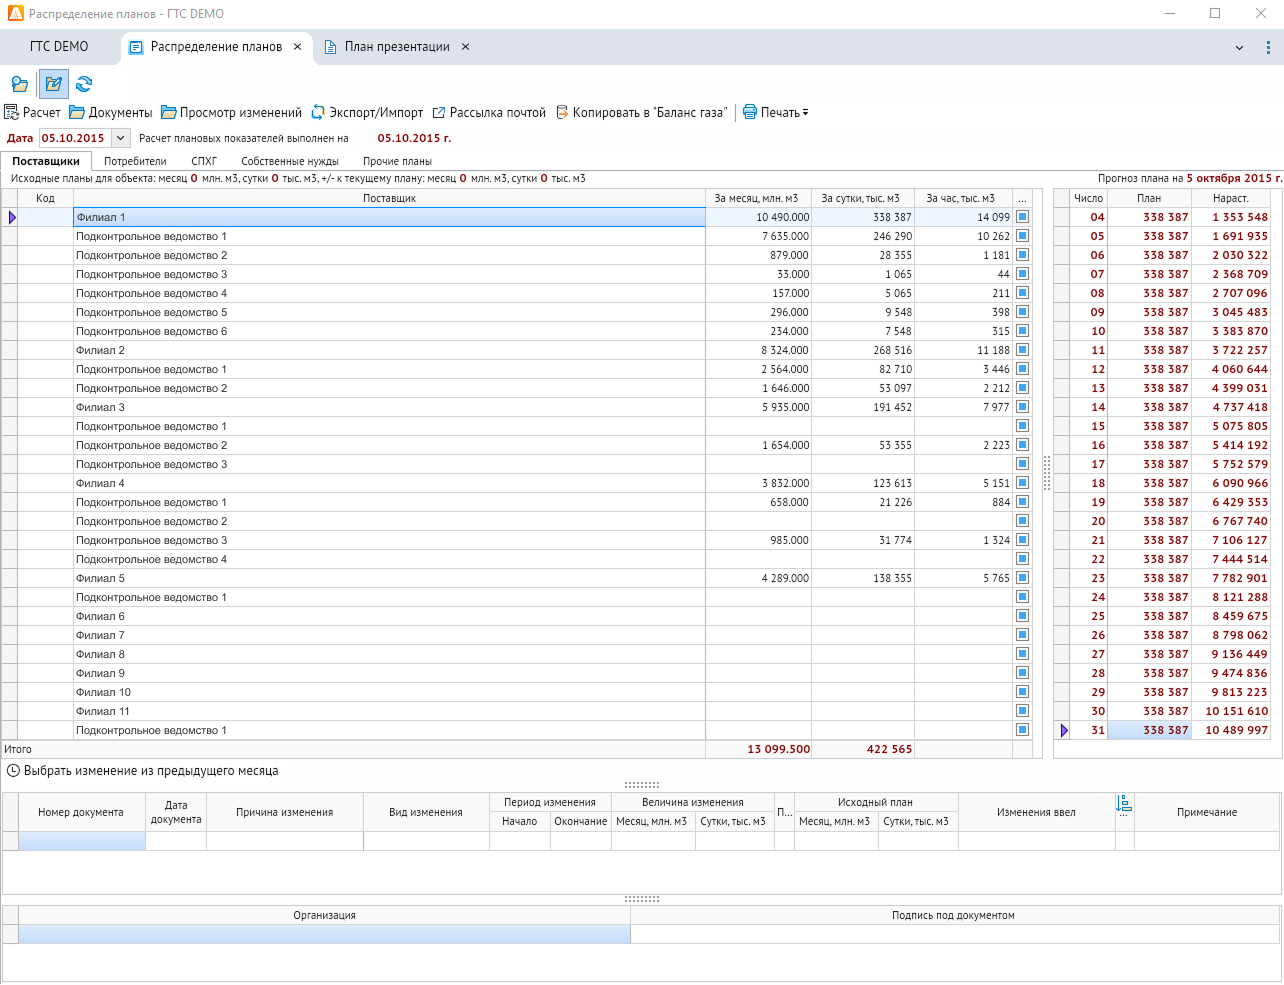
Task: Toggle the highlighted edit mode icon
Action: tap(54, 84)
